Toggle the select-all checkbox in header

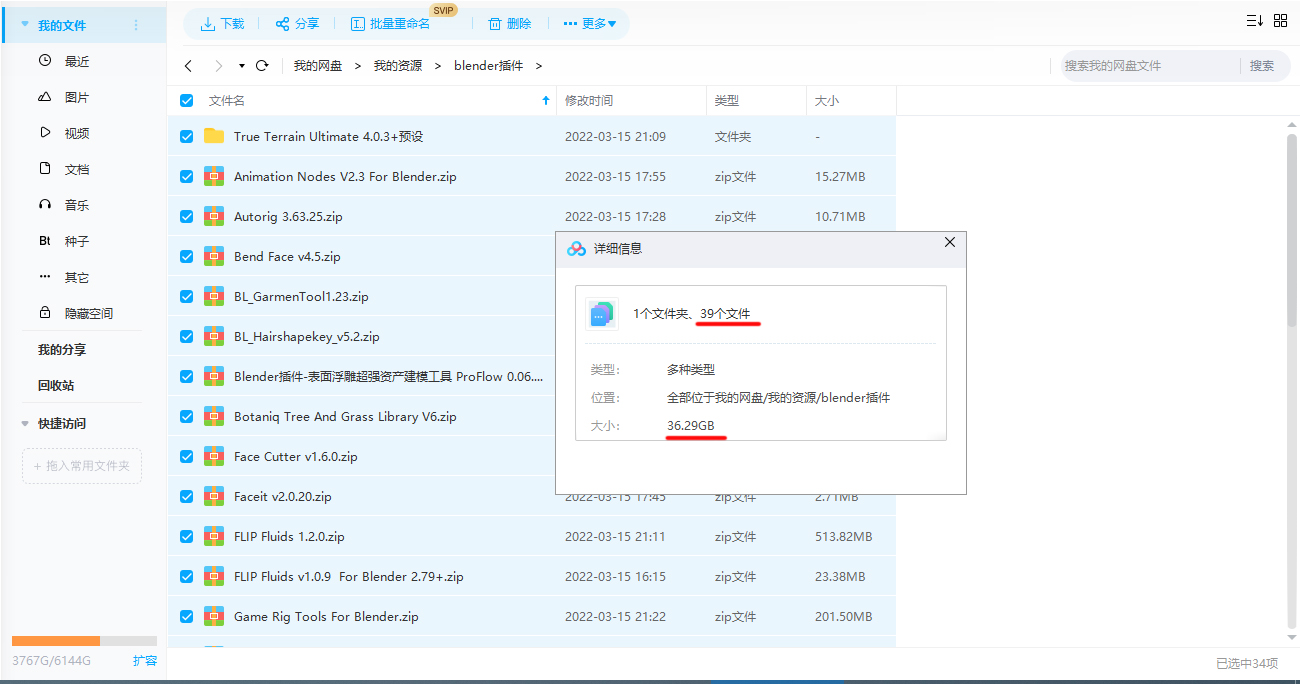pyautogui.click(x=186, y=101)
